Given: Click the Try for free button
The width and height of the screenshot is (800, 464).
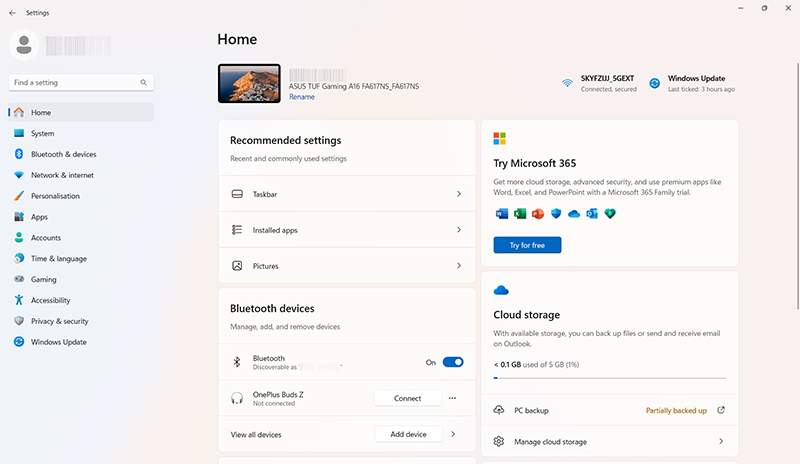Looking at the screenshot, I should (x=527, y=245).
